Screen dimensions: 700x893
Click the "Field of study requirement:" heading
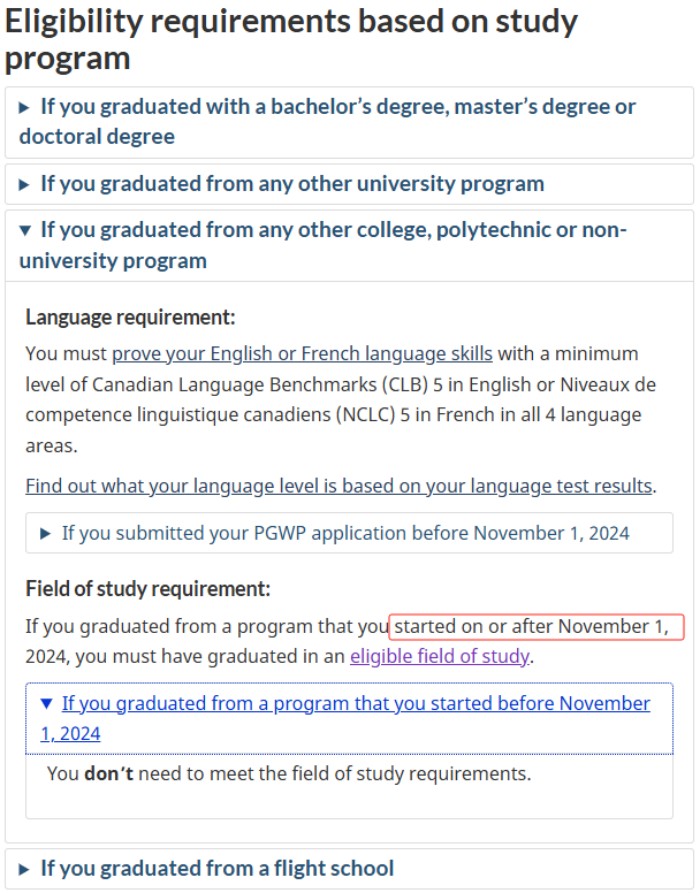[x=148, y=589]
